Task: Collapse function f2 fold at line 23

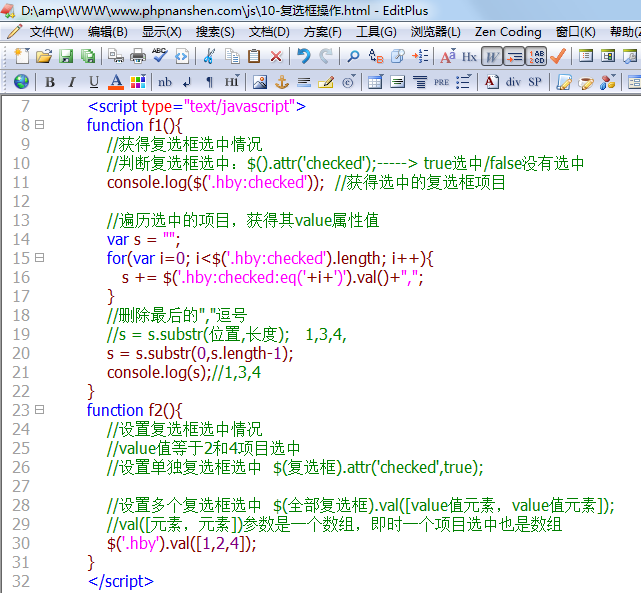Action: coord(40,410)
